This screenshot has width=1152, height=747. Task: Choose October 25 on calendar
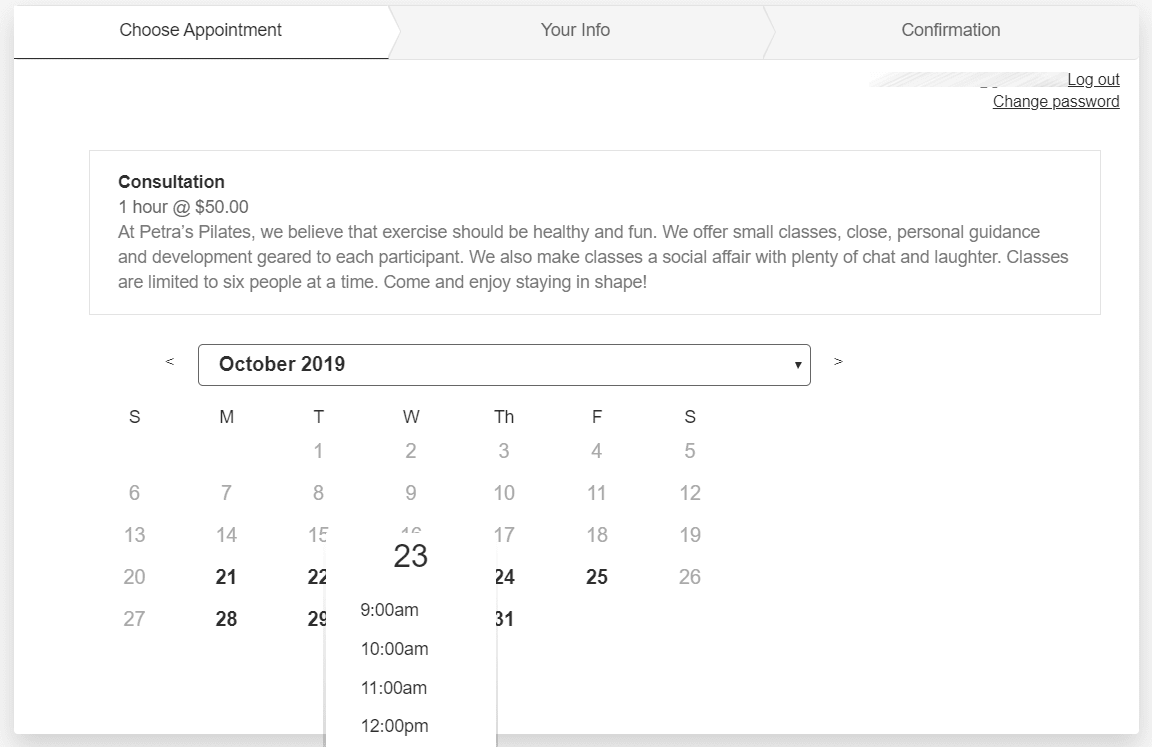(x=597, y=577)
